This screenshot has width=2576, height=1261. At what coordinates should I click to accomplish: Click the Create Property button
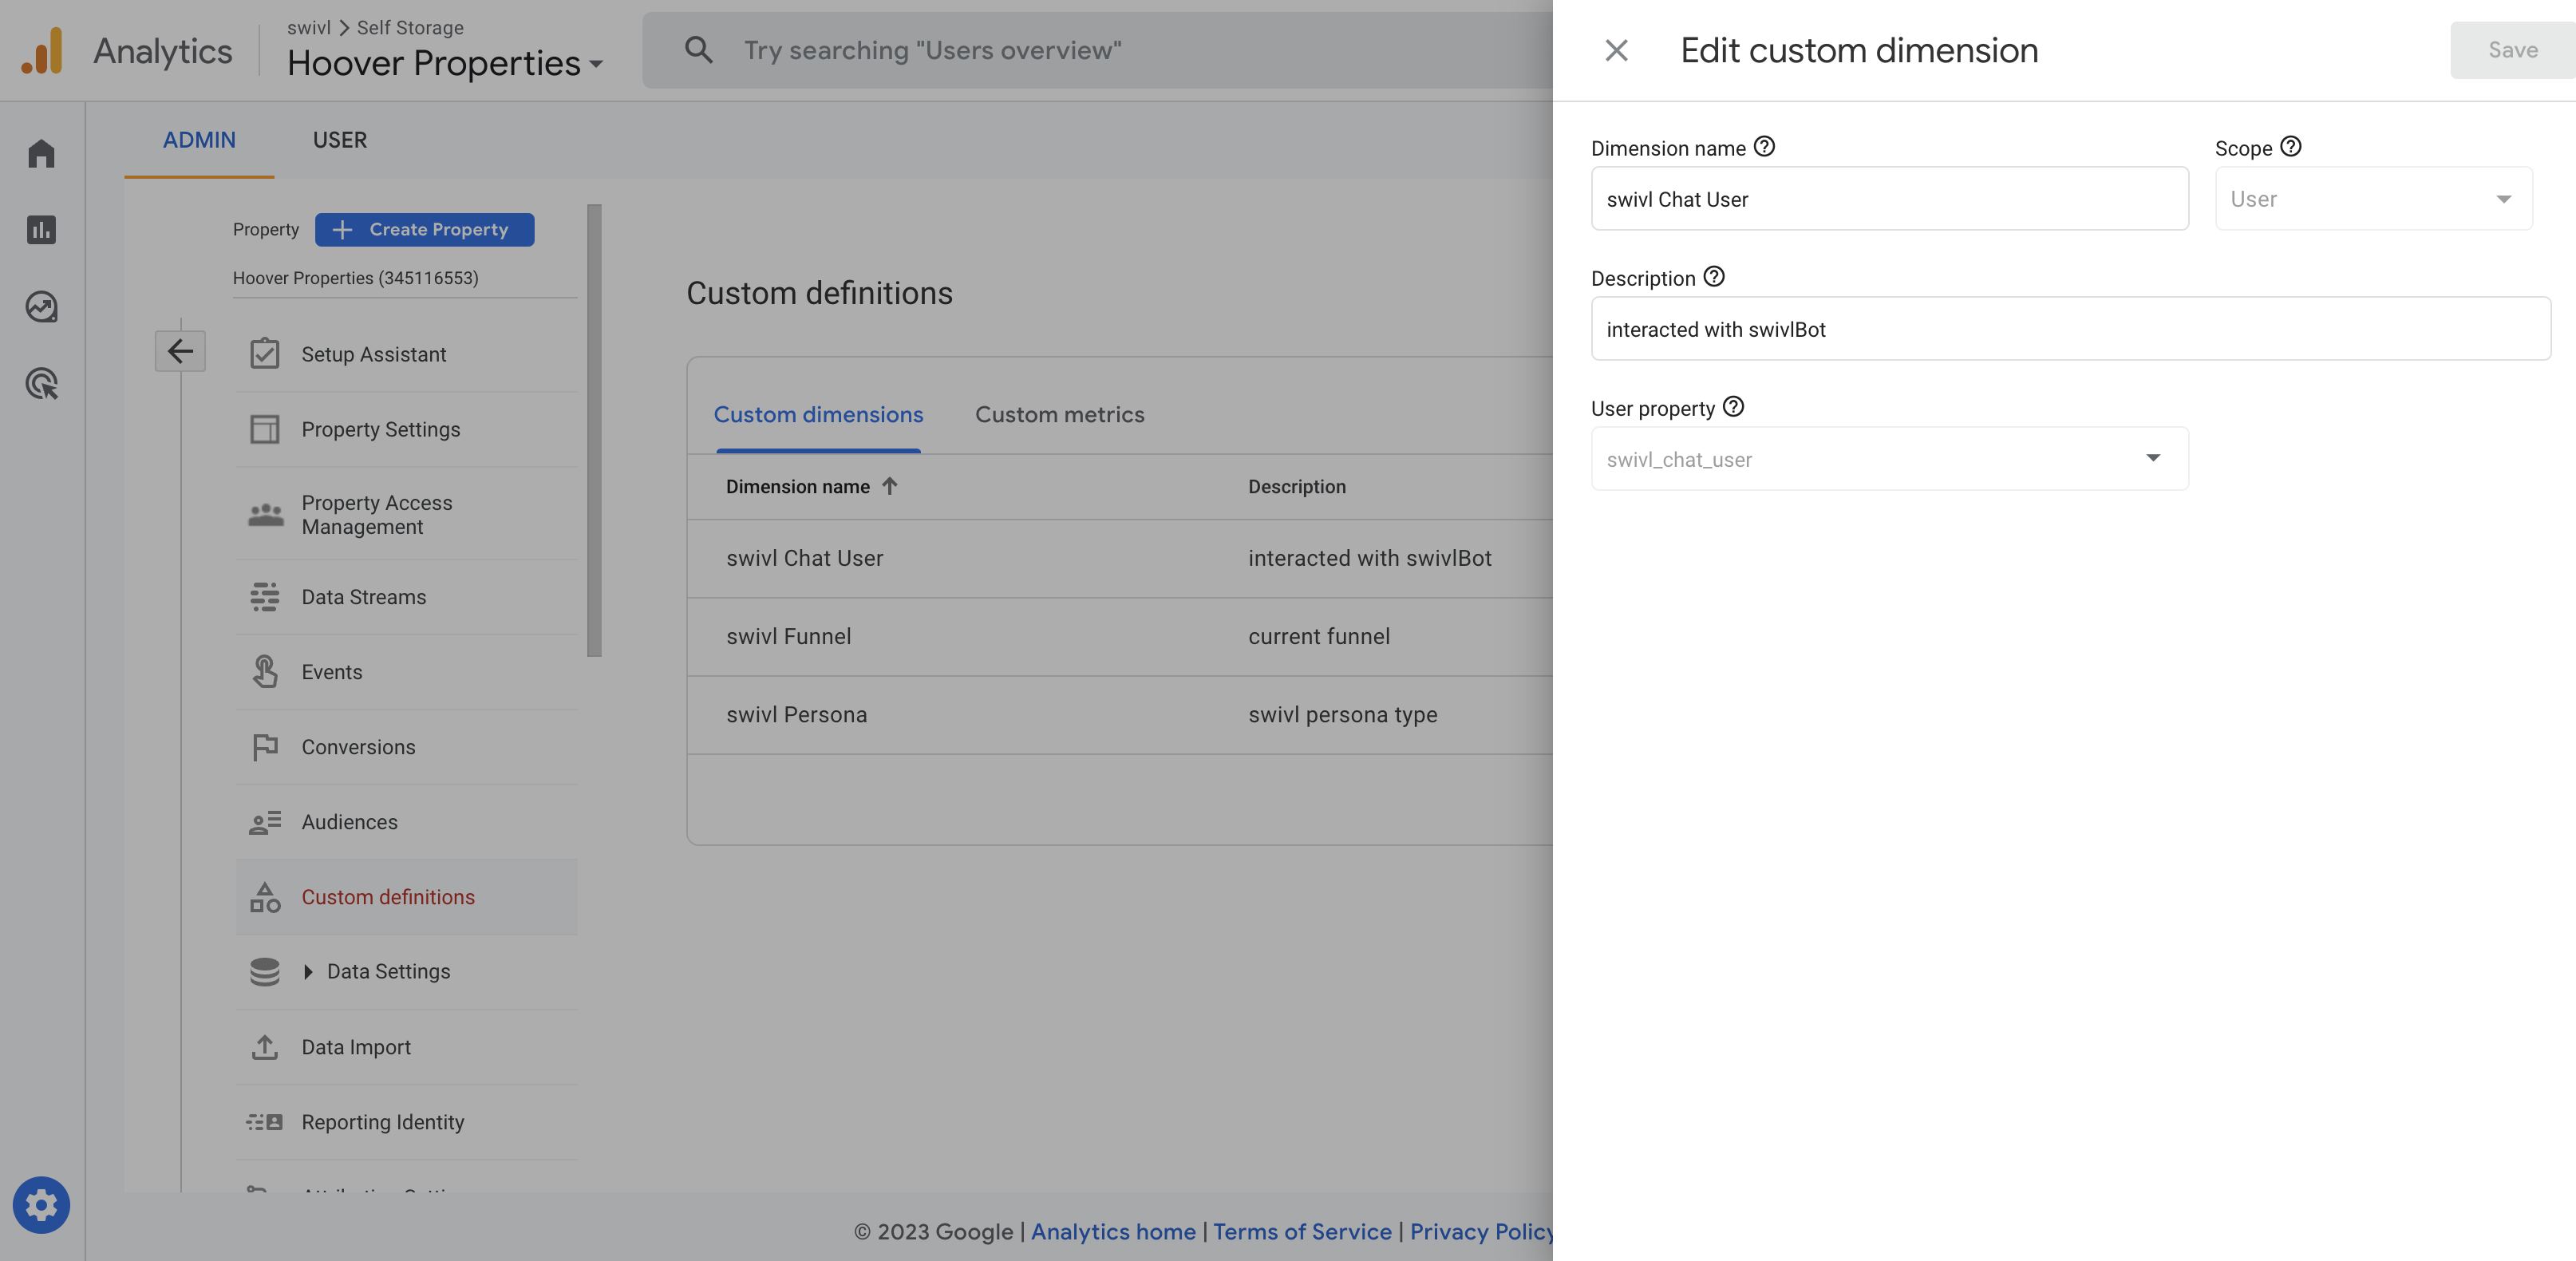coord(424,229)
